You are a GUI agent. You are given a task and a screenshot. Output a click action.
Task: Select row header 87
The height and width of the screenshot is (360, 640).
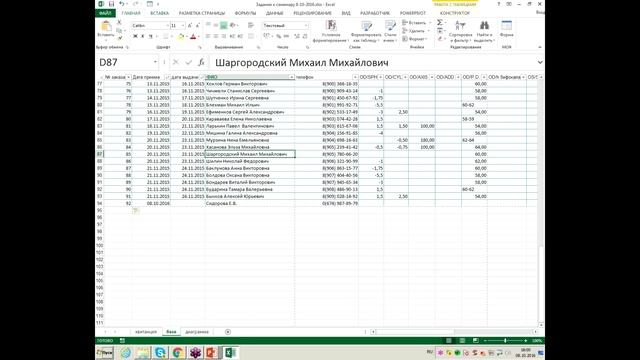click(x=99, y=154)
